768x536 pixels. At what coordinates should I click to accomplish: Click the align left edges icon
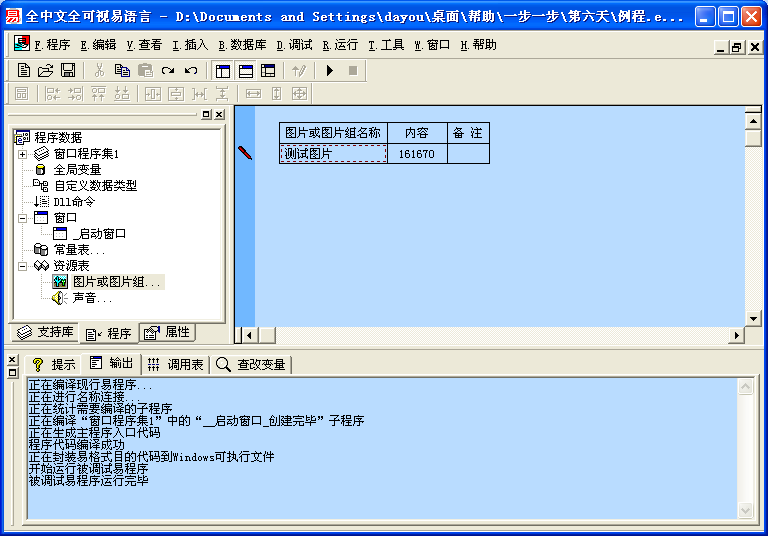52,94
